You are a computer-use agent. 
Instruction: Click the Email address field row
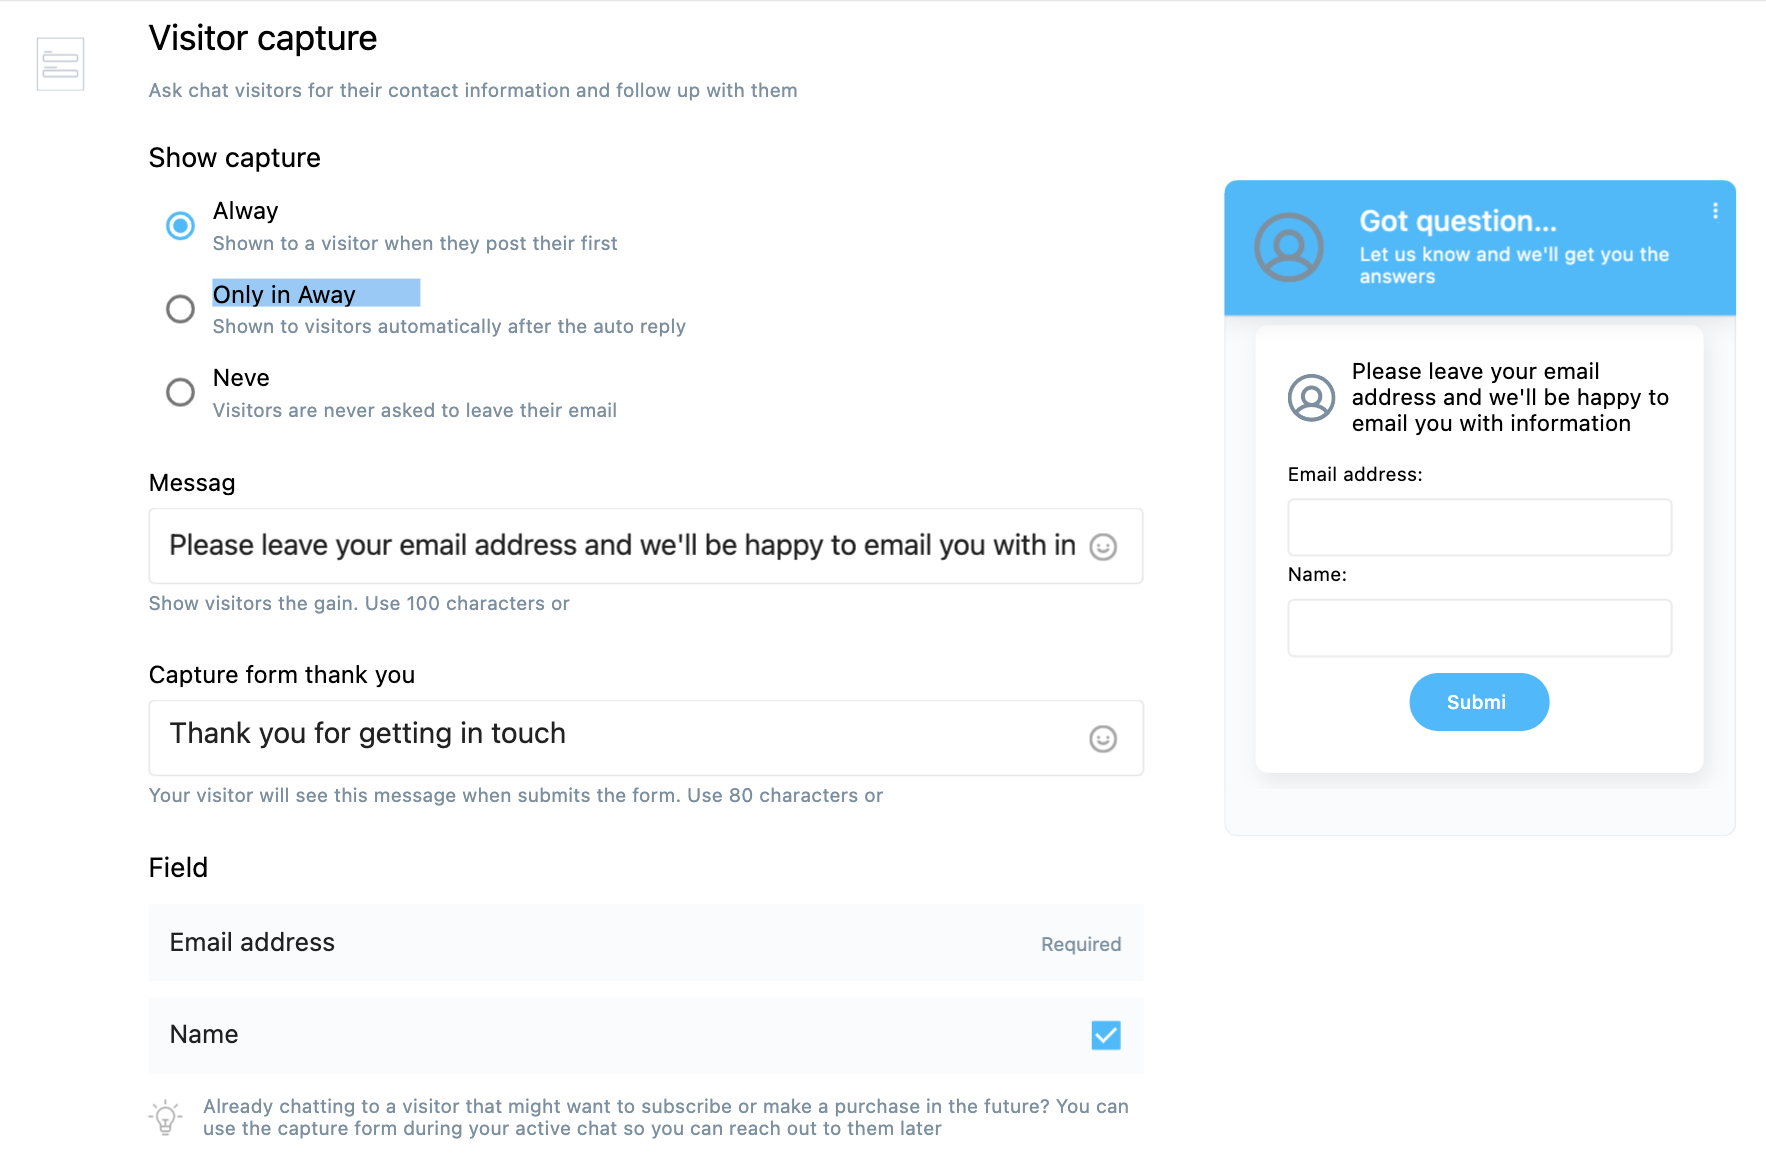(646, 943)
